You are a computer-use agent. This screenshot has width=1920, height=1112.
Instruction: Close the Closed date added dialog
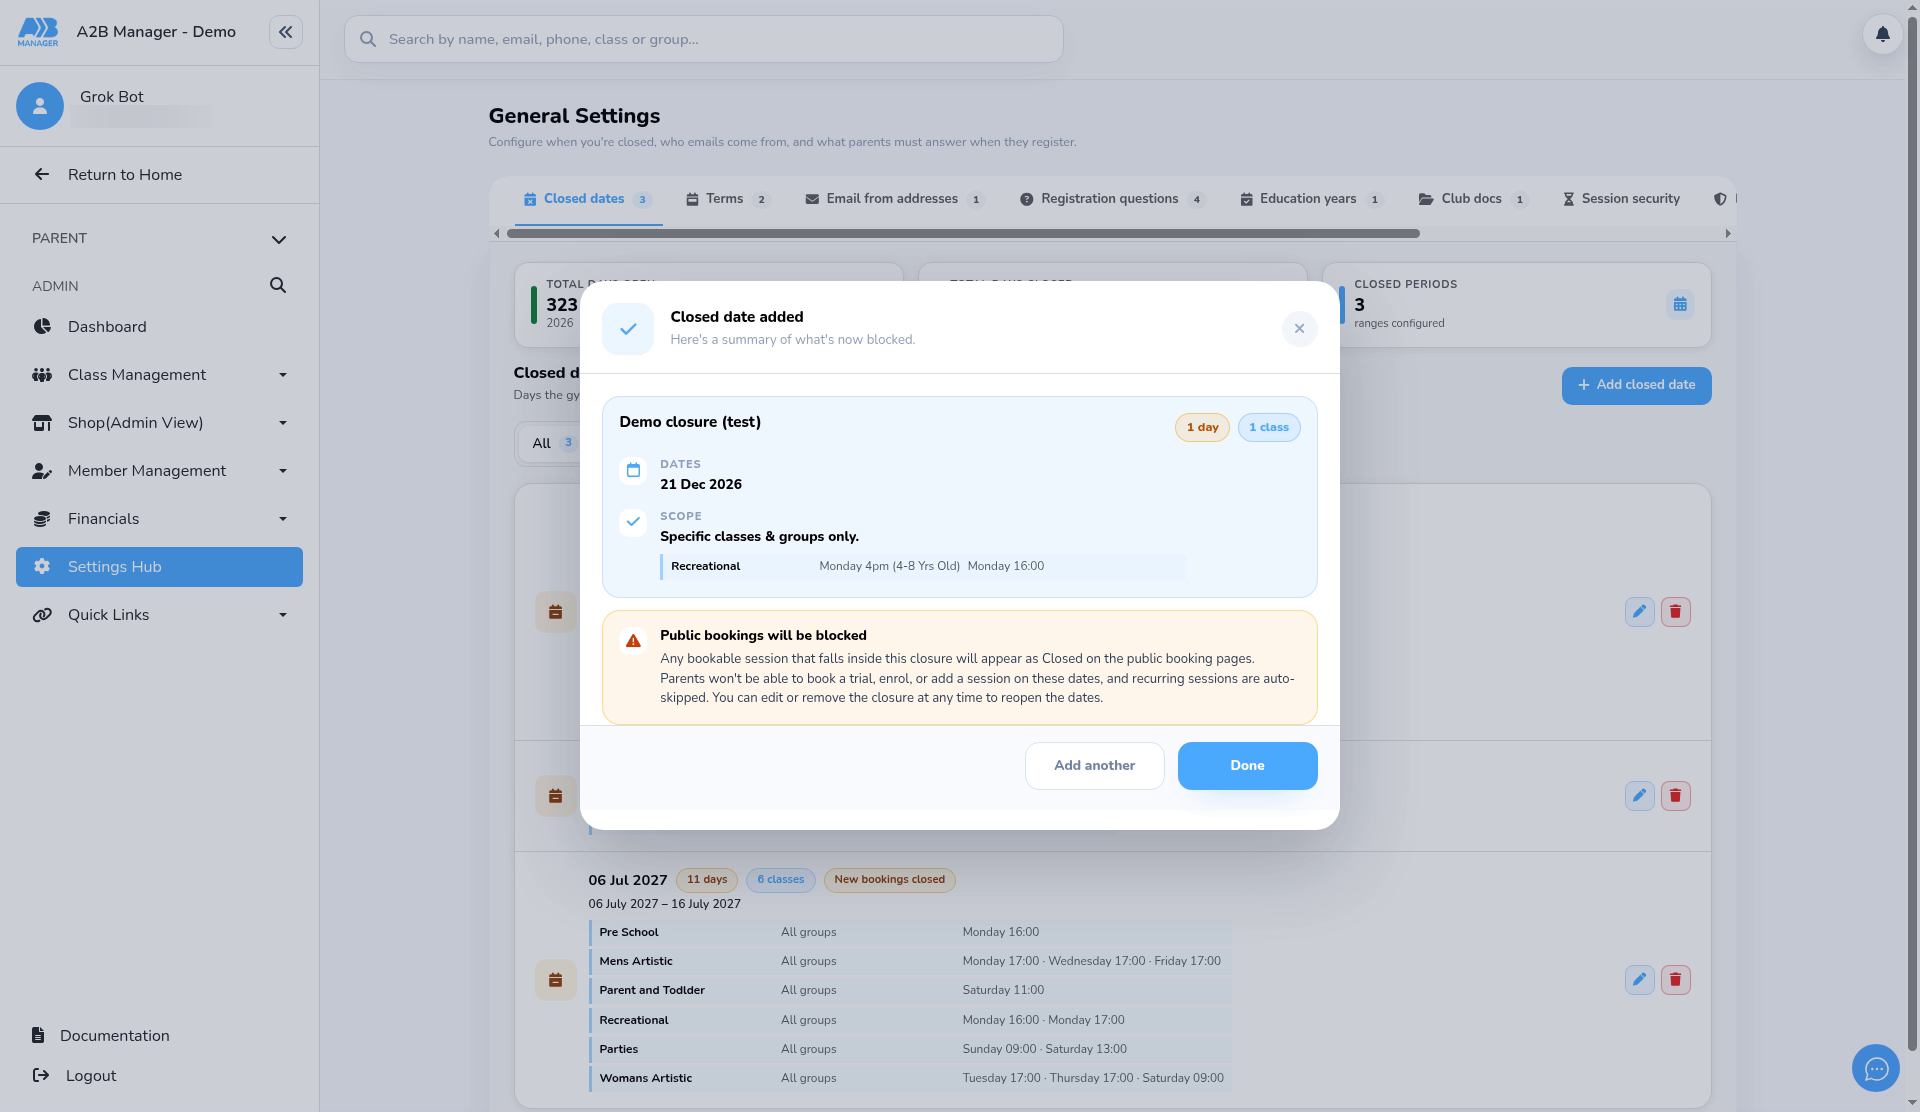click(1299, 329)
